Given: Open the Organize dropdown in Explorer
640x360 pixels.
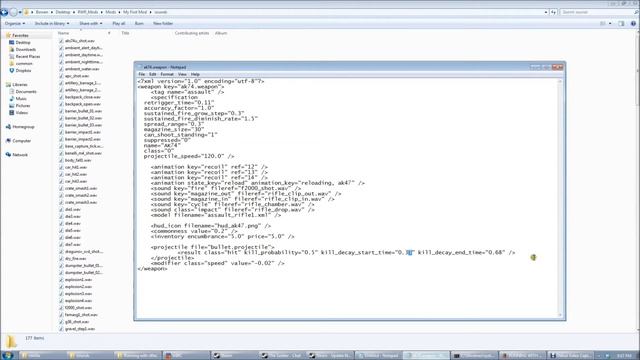Looking at the screenshot, I should [x=15, y=24].
